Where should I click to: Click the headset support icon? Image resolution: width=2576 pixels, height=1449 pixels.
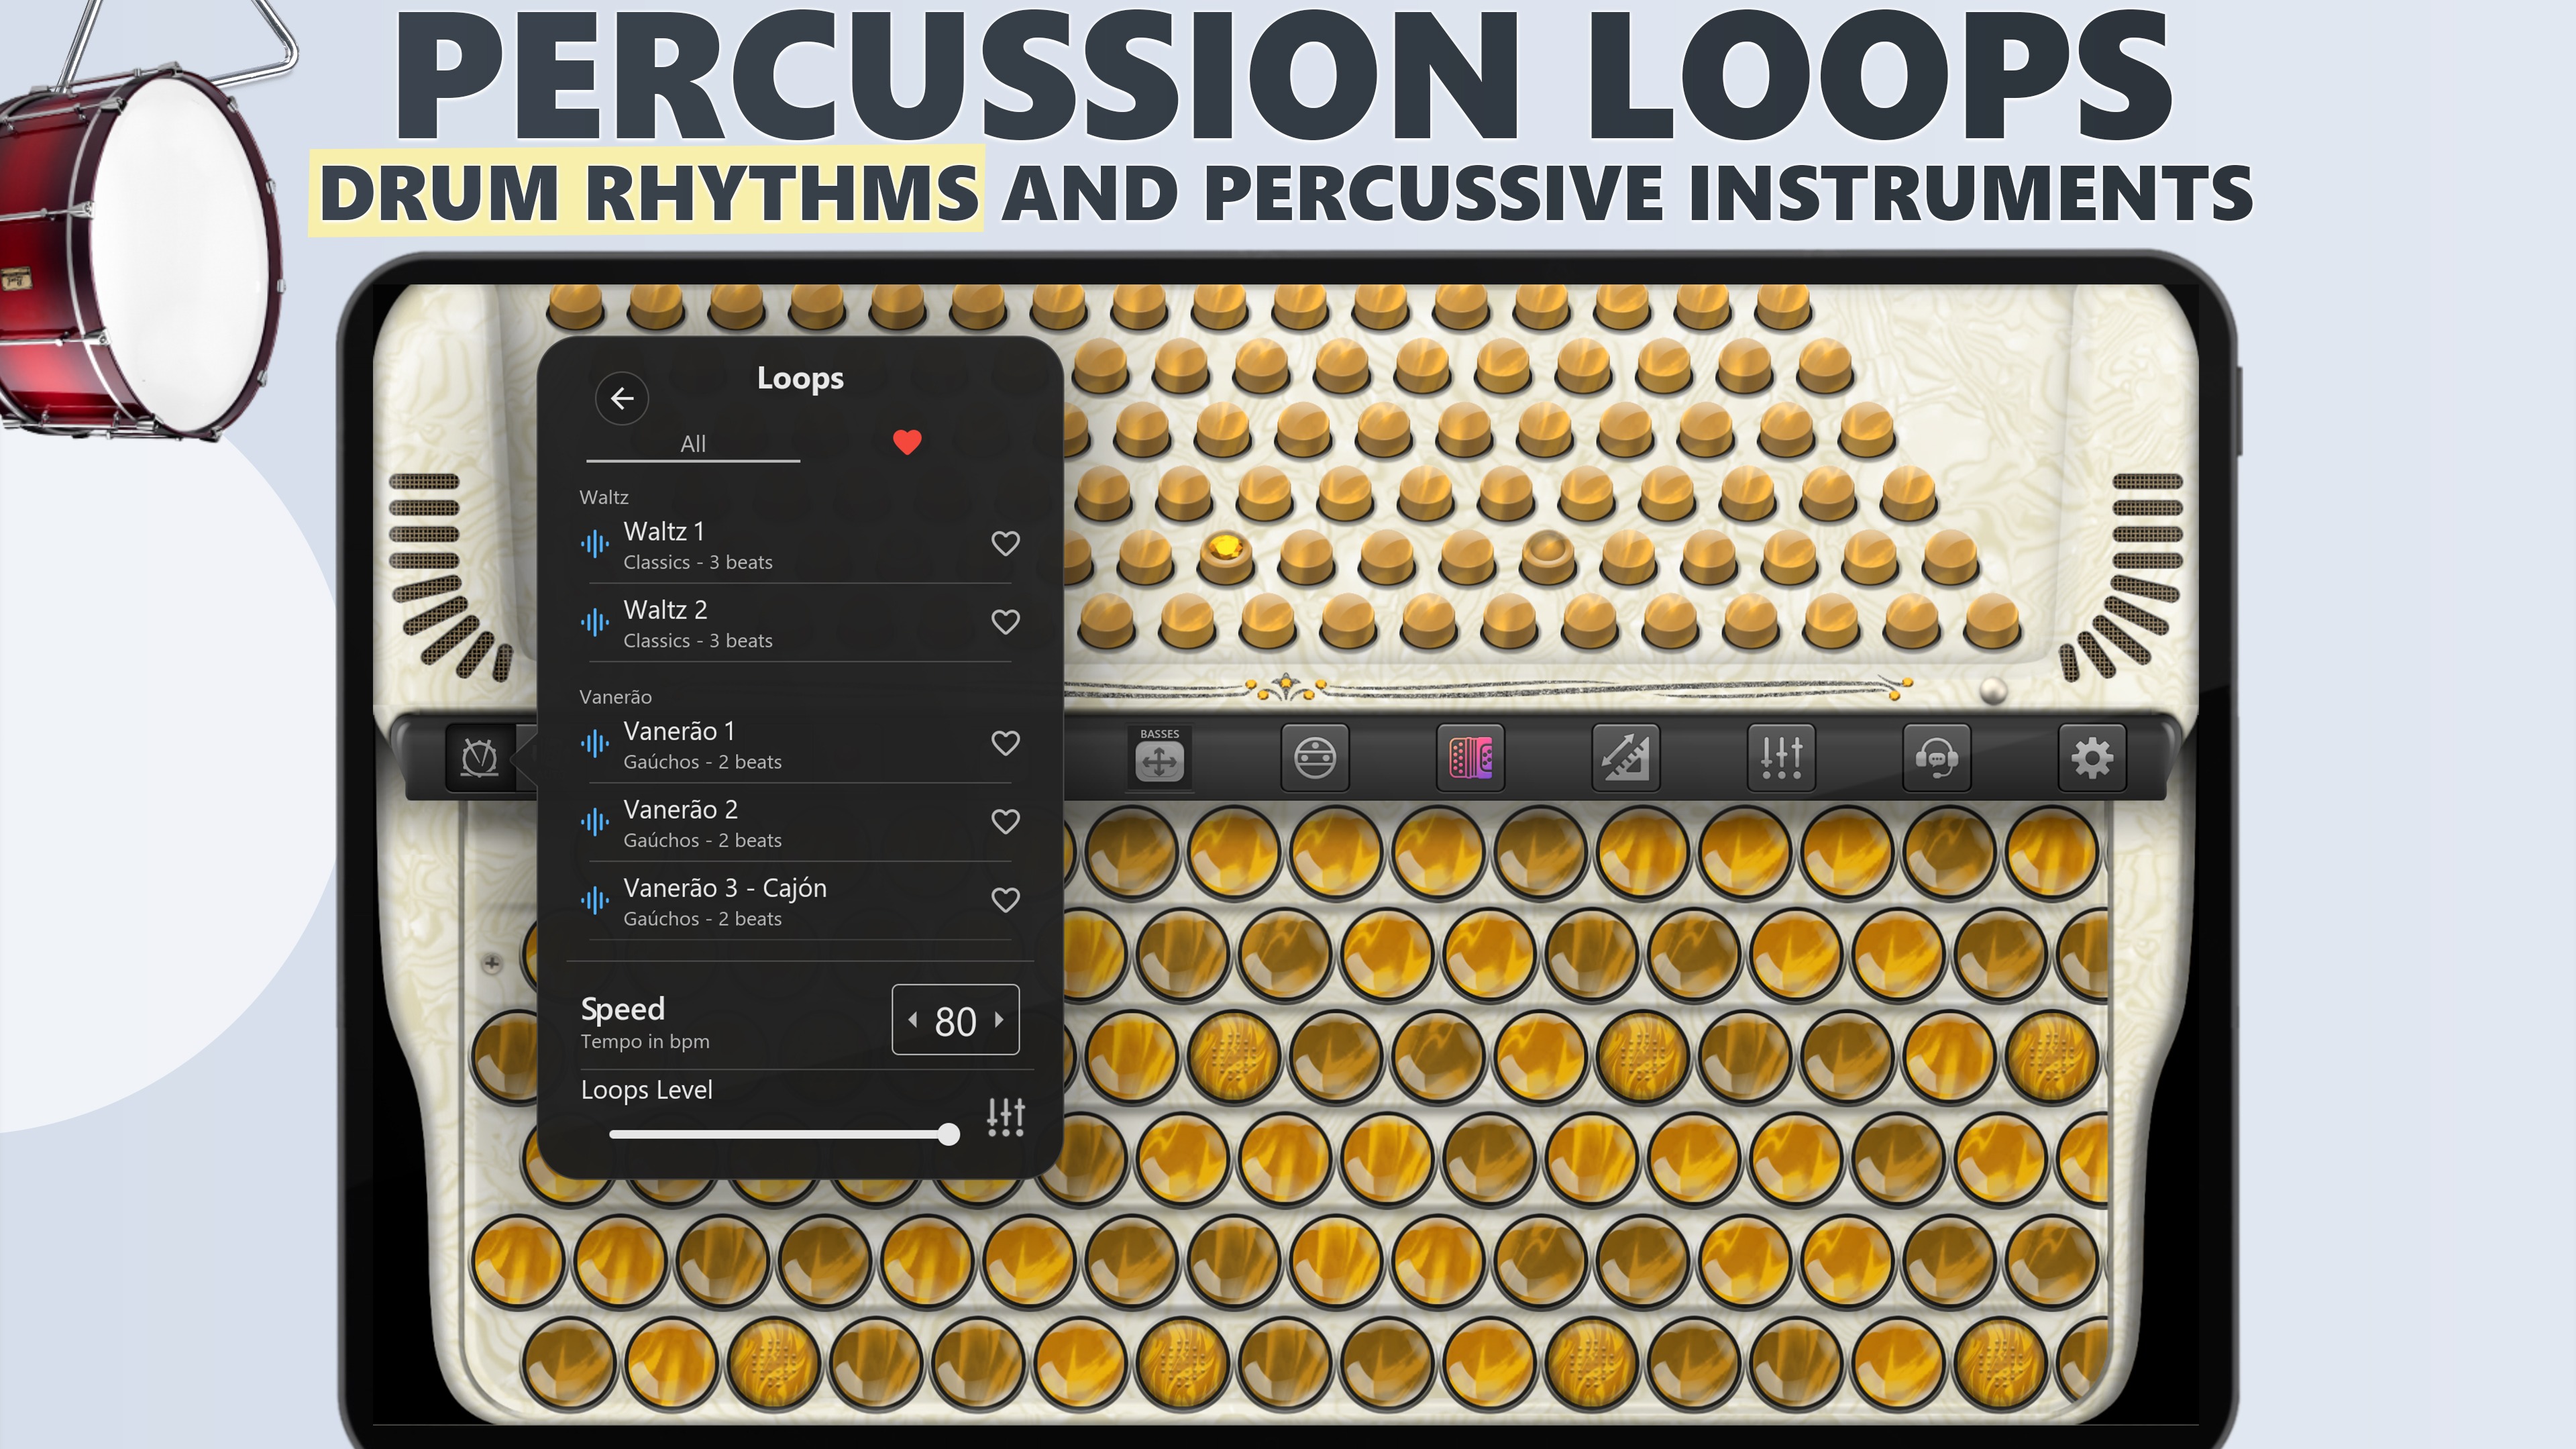(1936, 758)
